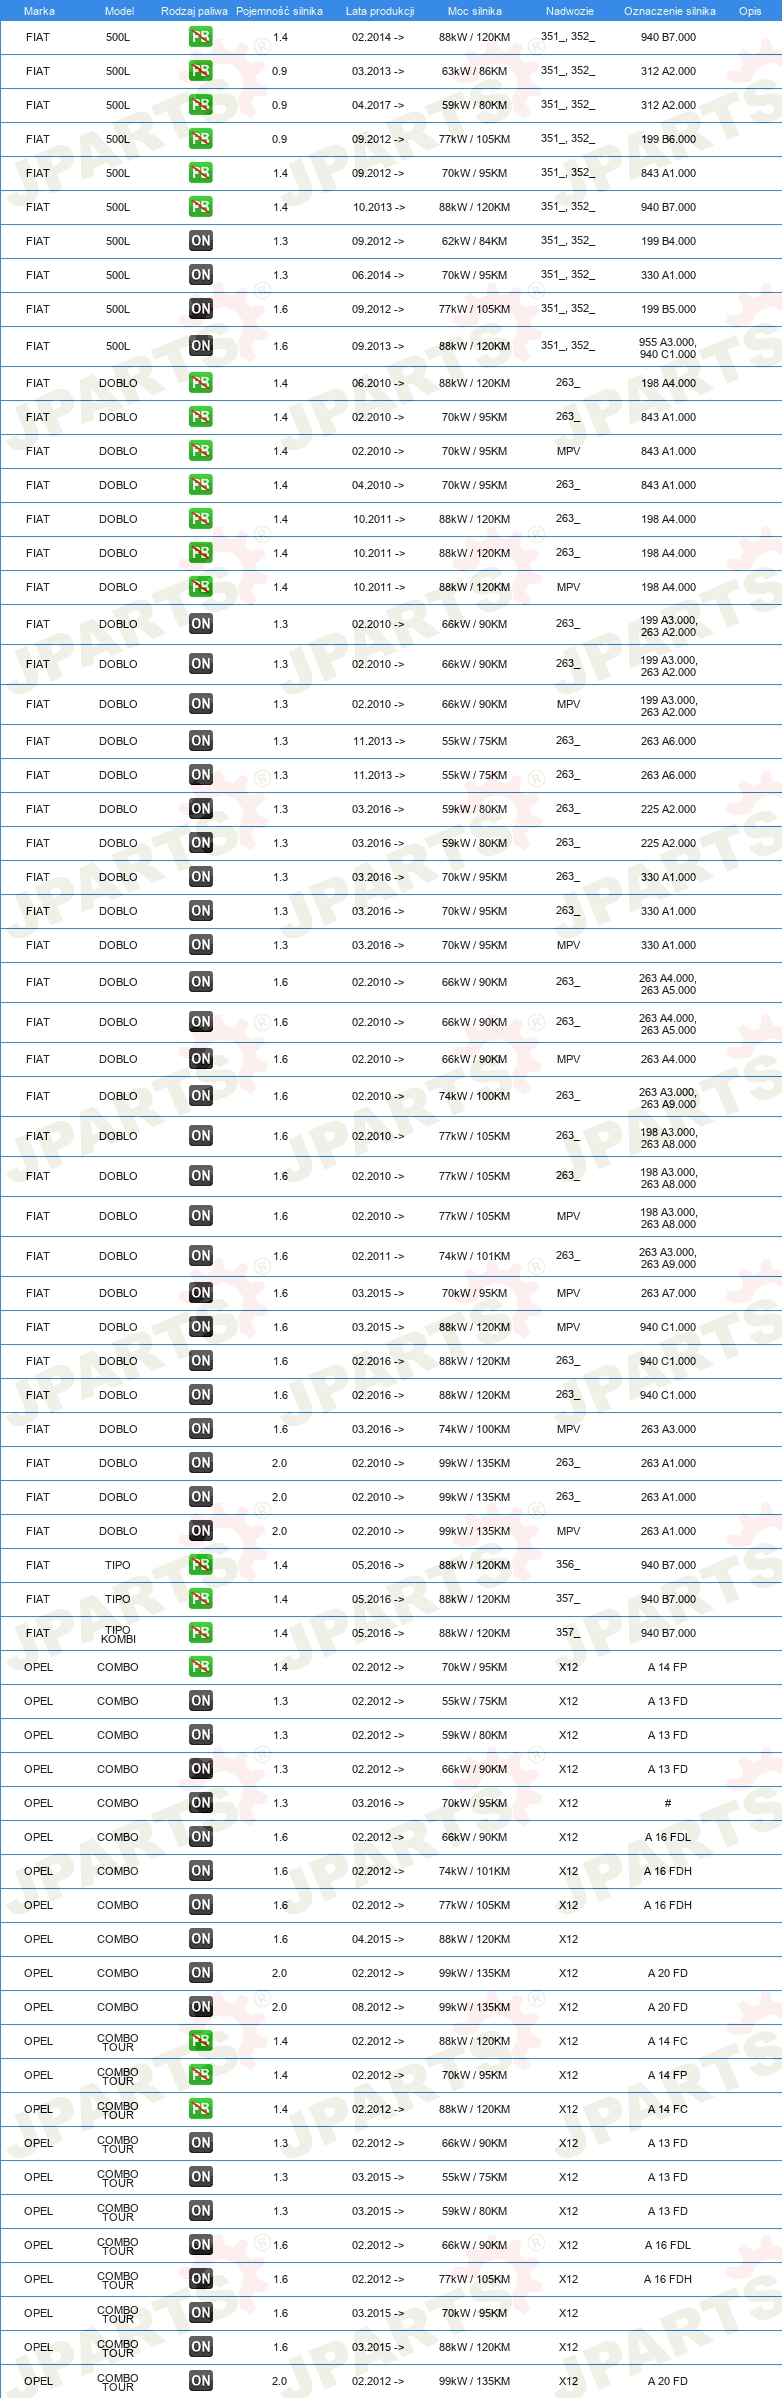
Task: Click the Model column header
Action: pos(119,11)
